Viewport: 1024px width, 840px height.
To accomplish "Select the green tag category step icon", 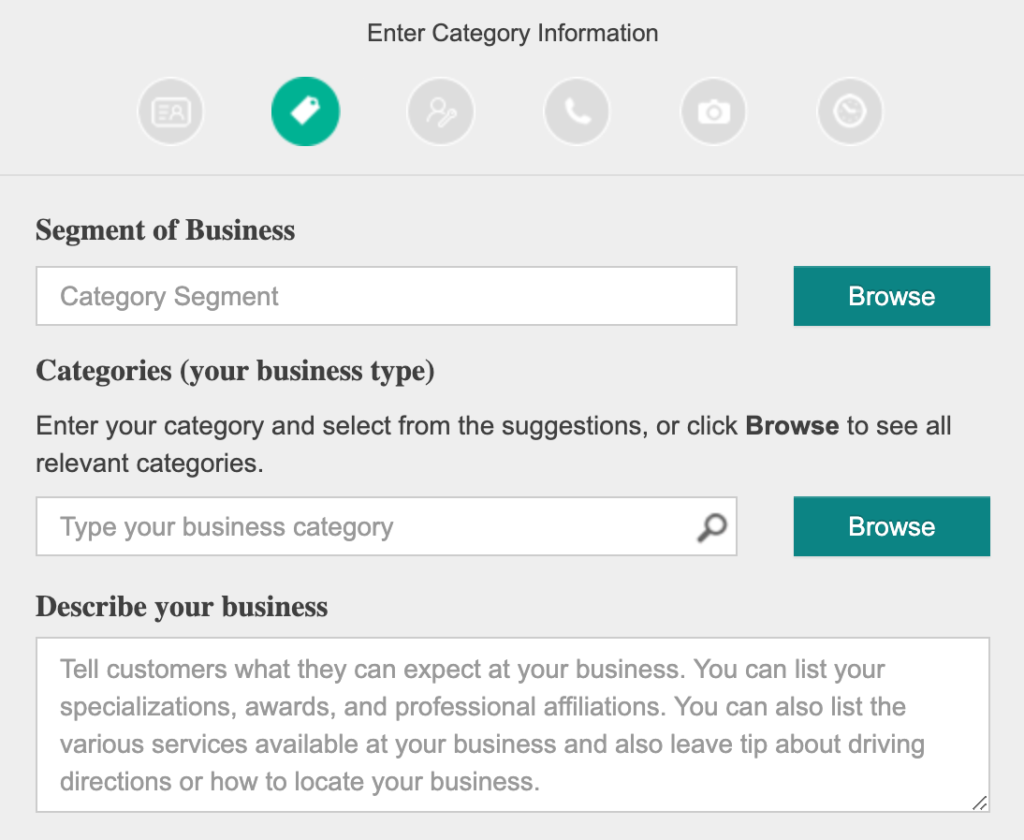I will (306, 112).
